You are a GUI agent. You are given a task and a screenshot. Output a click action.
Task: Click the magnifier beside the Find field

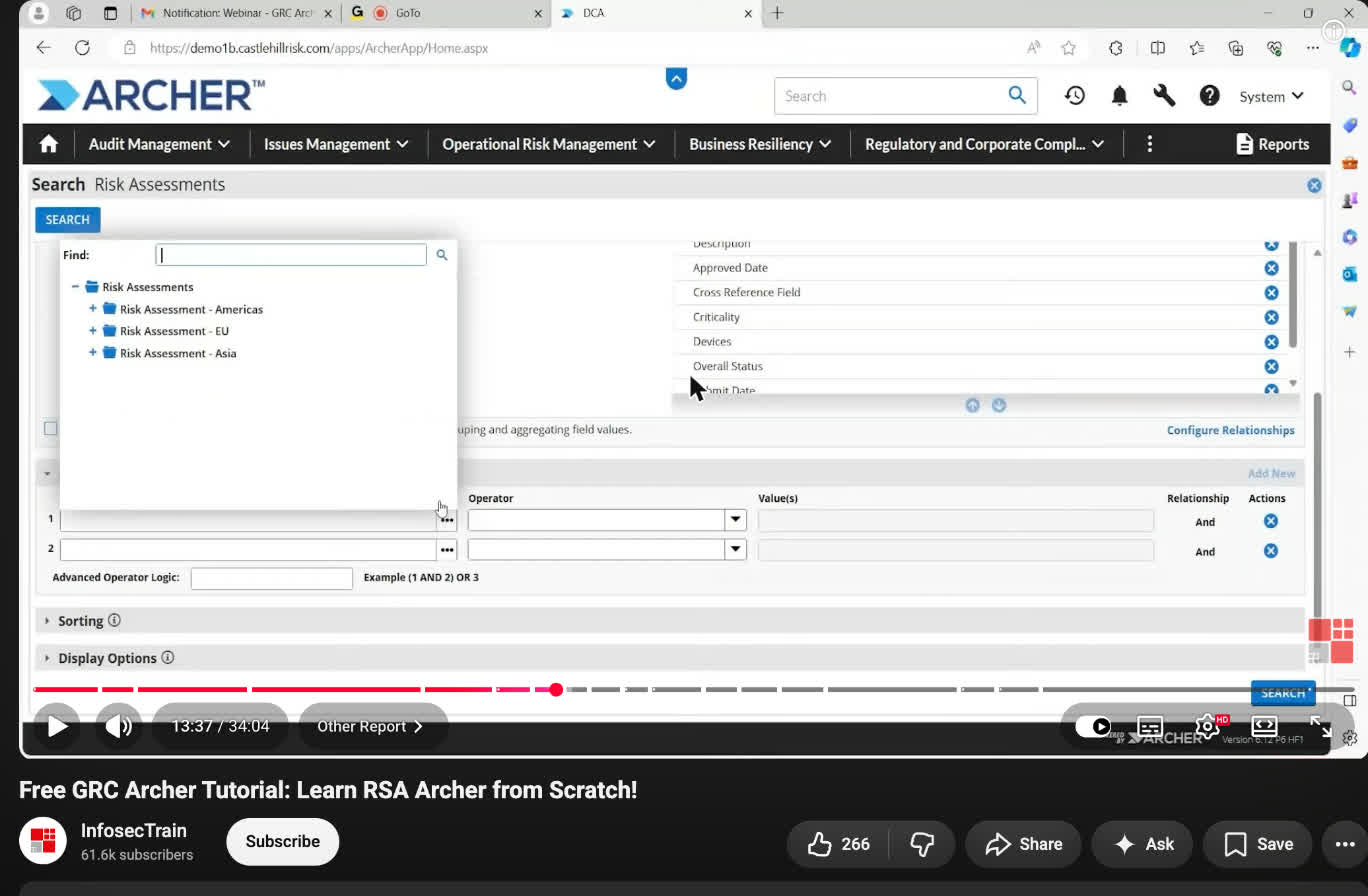[x=442, y=255]
